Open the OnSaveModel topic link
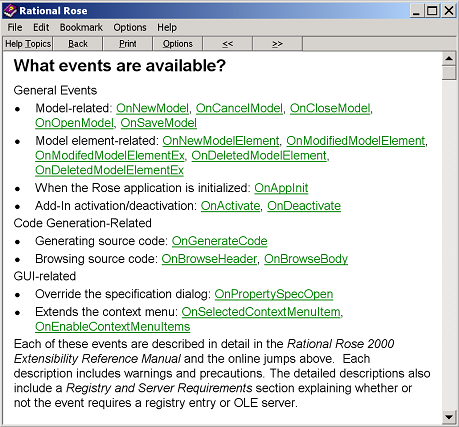Image resolution: width=459 pixels, height=427 pixels. click(x=159, y=123)
